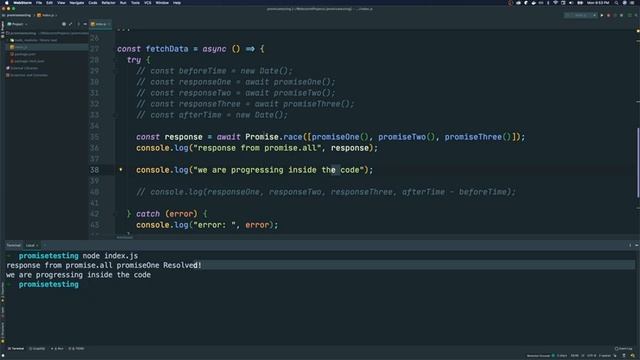Viewport: 640px width, 360px height.
Task: Open the File menu
Action: click(39, 3)
